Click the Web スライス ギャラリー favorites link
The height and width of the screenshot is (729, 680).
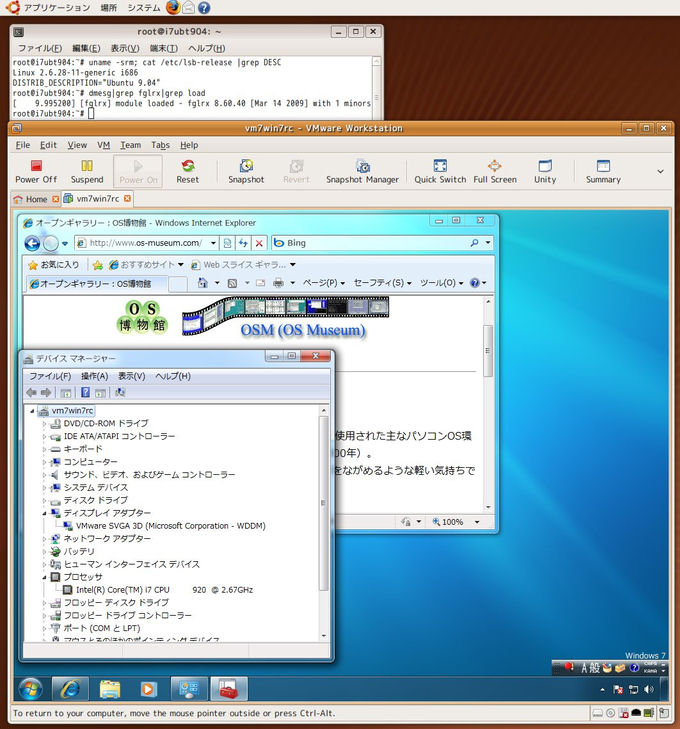pyautogui.click(x=244, y=265)
